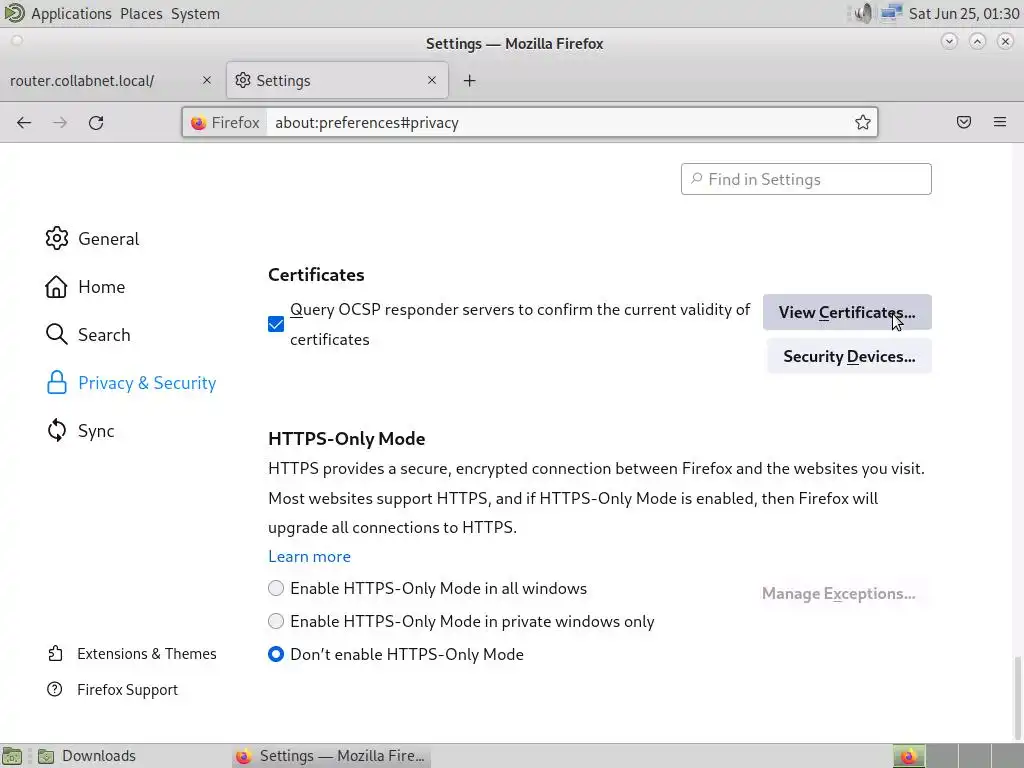Viewport: 1024px width, 768px height.
Task: Uncheck Query OCSP responder servers checkbox
Action: [x=276, y=324]
